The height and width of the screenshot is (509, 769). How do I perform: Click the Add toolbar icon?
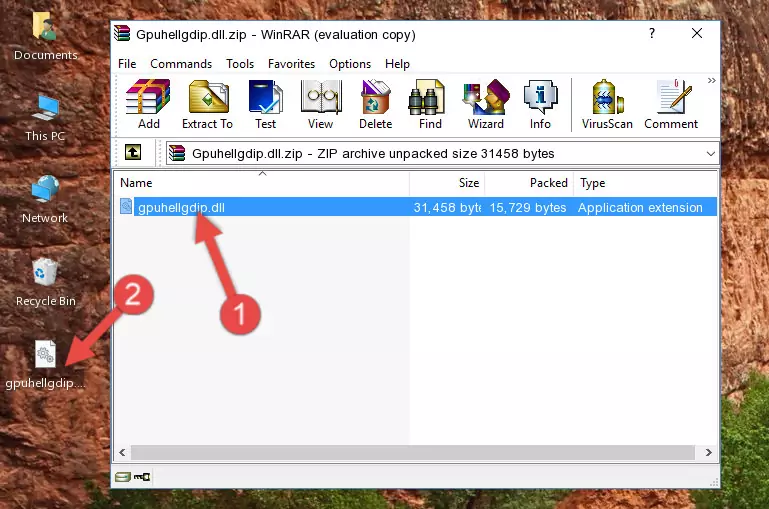click(148, 104)
